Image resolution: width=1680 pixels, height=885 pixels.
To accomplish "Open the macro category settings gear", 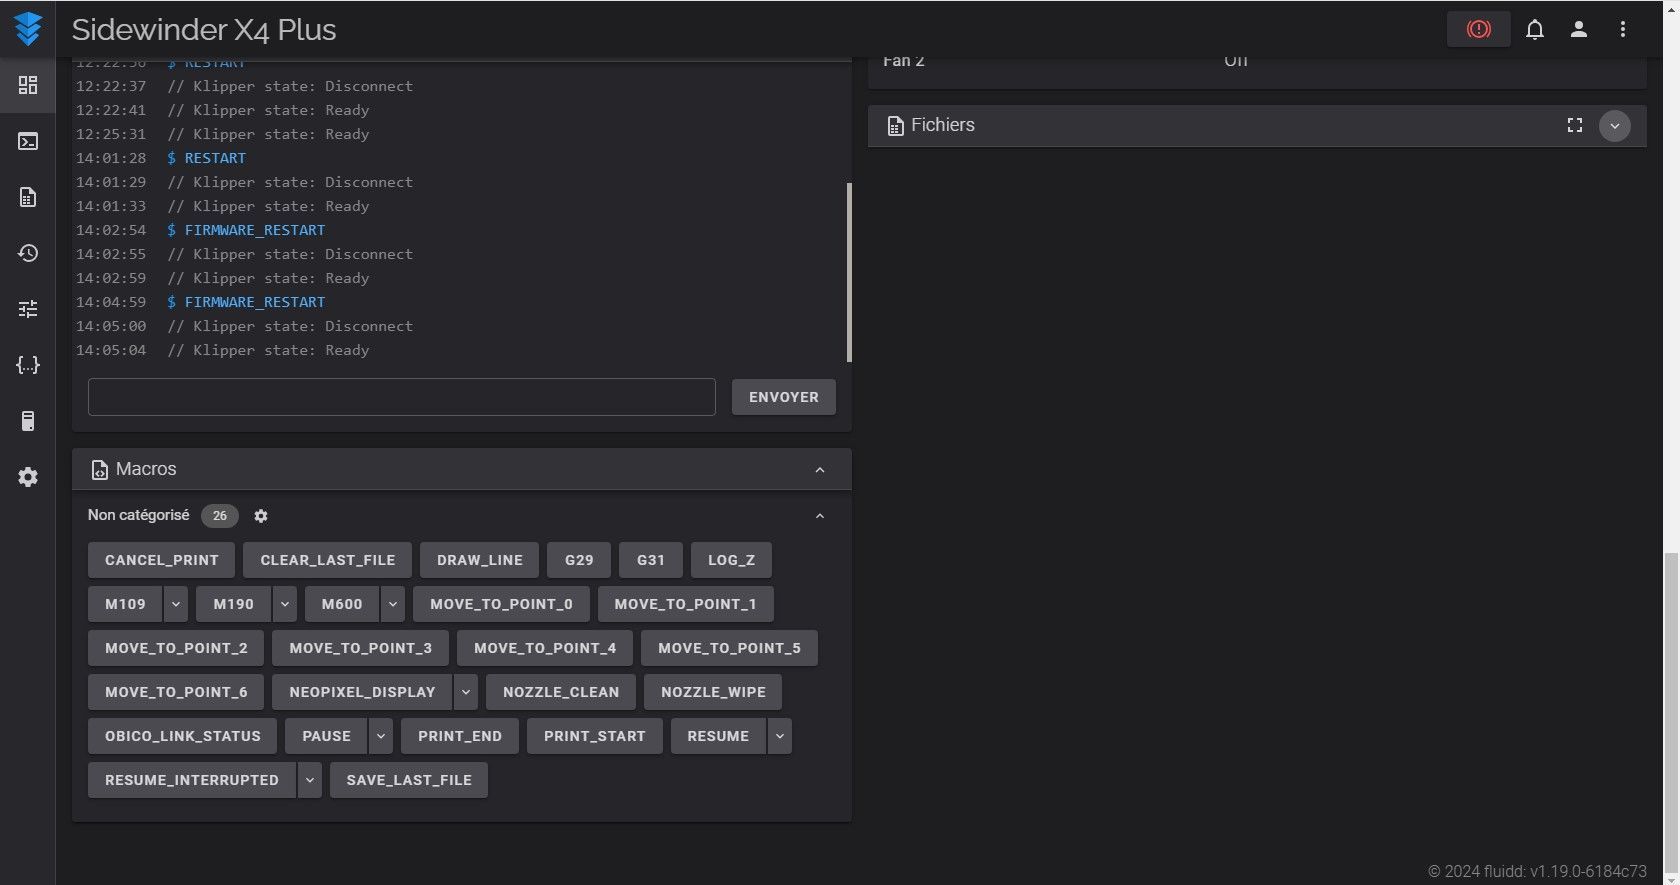I will 261,516.
